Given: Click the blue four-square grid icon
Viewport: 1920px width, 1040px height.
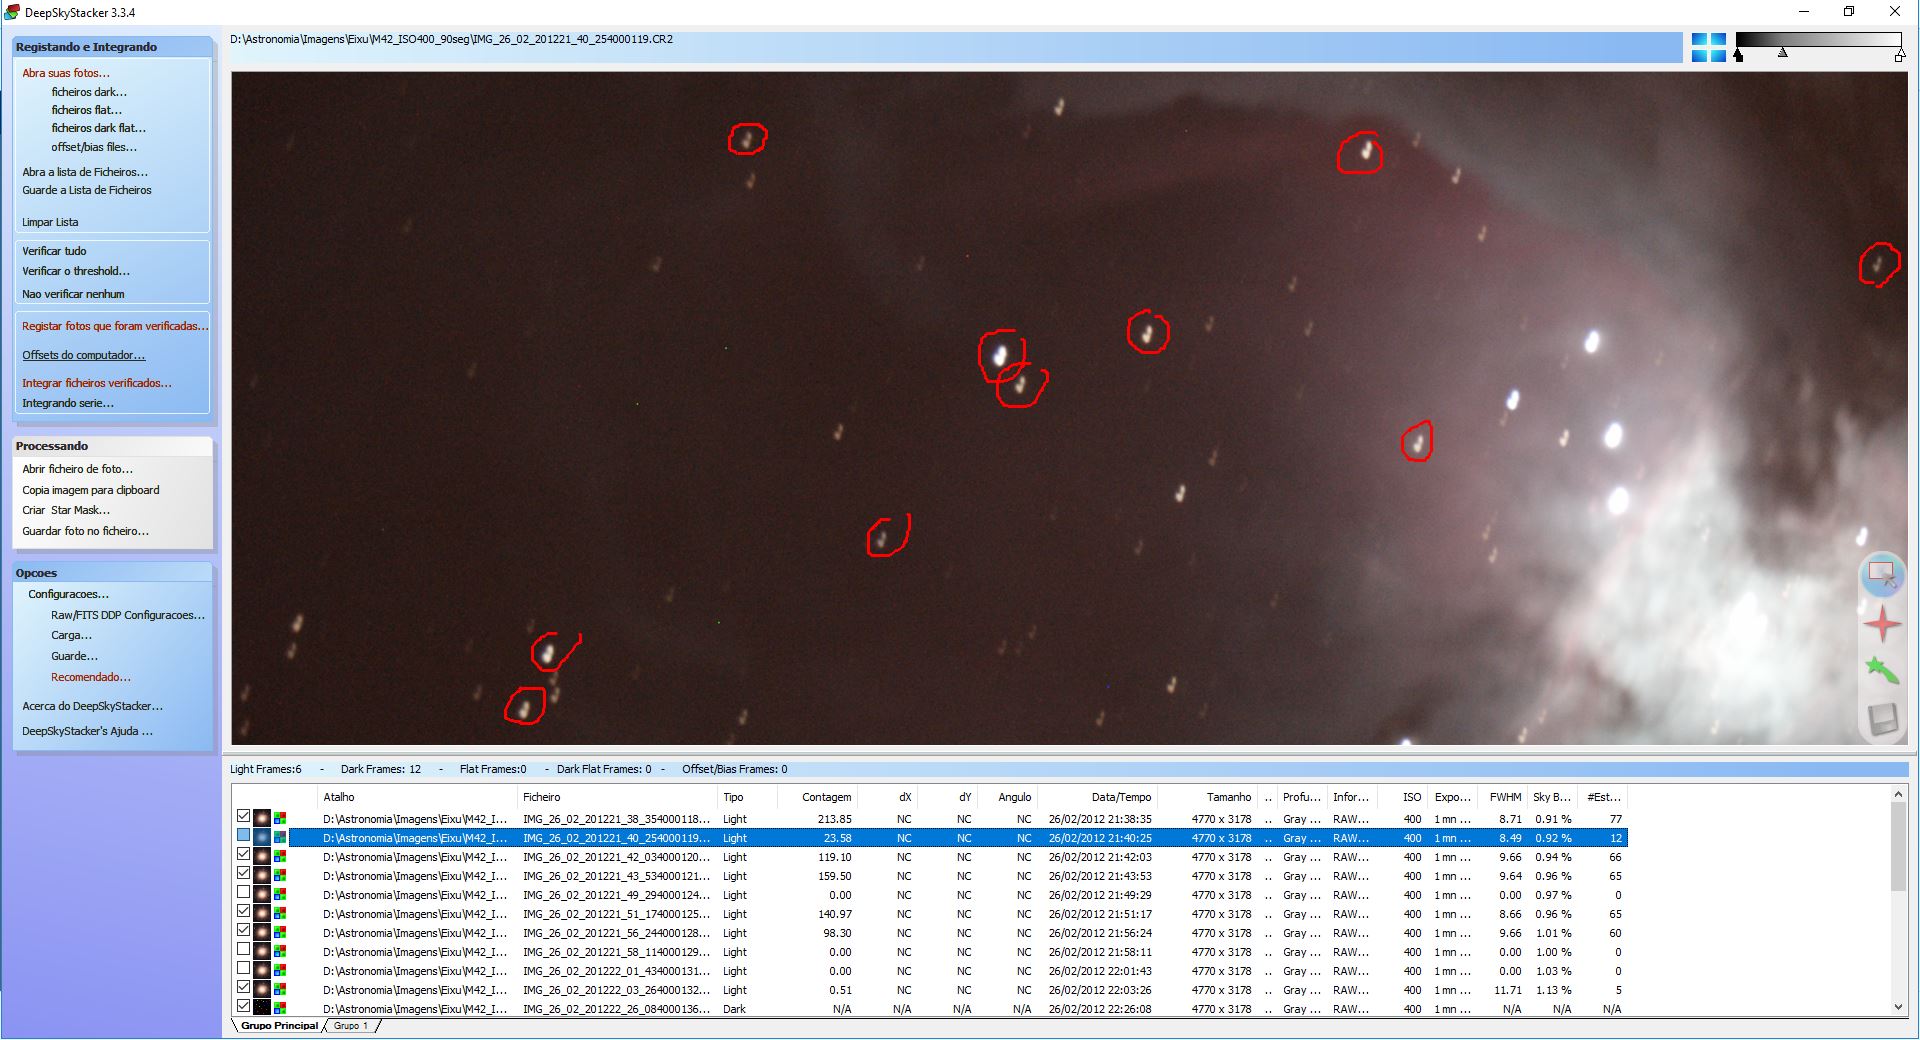Looking at the screenshot, I should click(x=1708, y=47).
